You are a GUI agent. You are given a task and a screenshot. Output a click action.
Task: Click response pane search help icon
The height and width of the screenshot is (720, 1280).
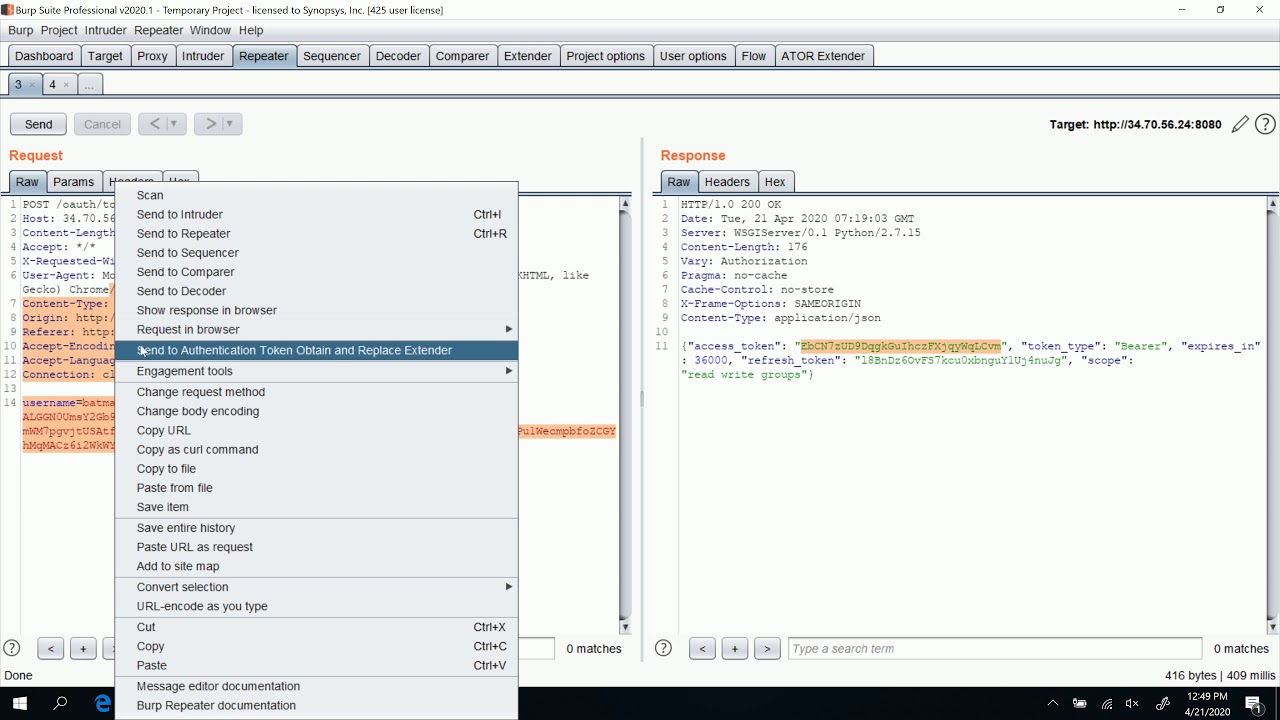pos(663,648)
